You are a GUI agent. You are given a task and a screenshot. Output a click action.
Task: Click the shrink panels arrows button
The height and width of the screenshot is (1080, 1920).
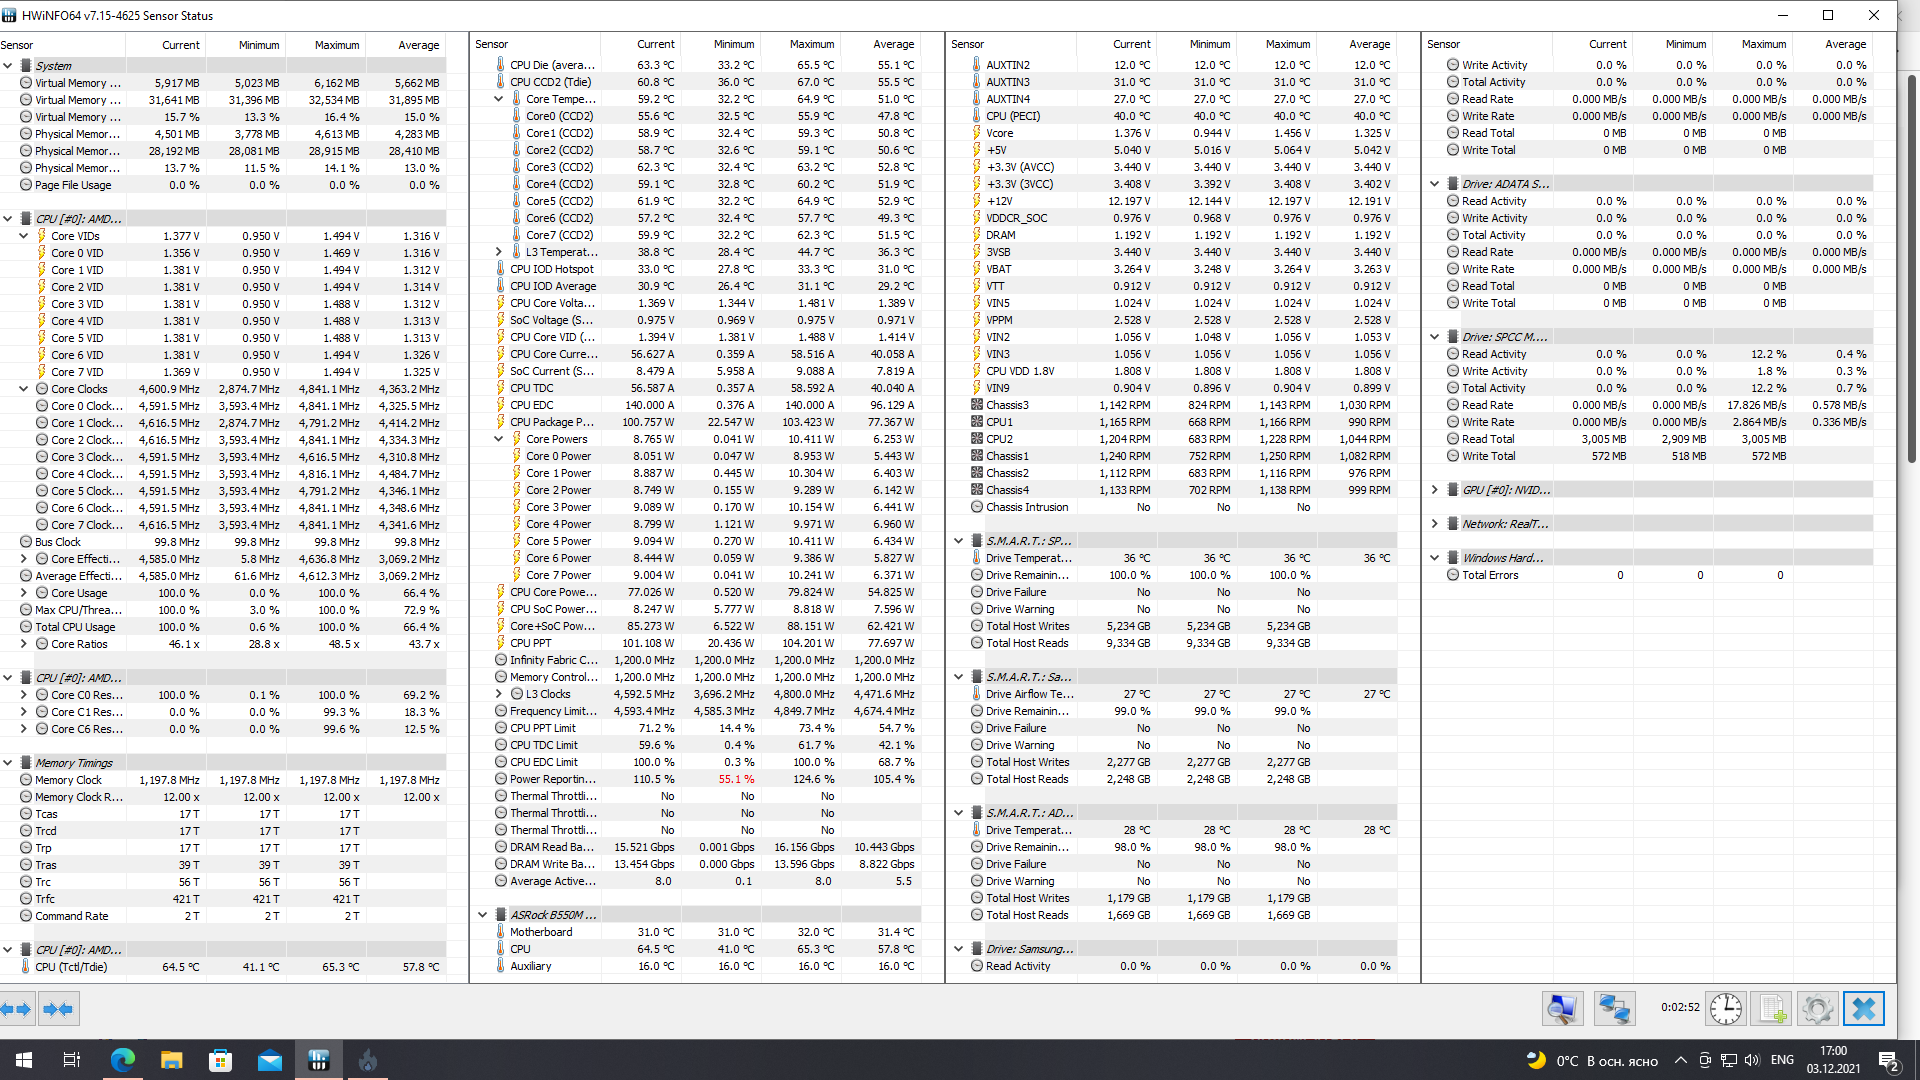[x=58, y=1009]
